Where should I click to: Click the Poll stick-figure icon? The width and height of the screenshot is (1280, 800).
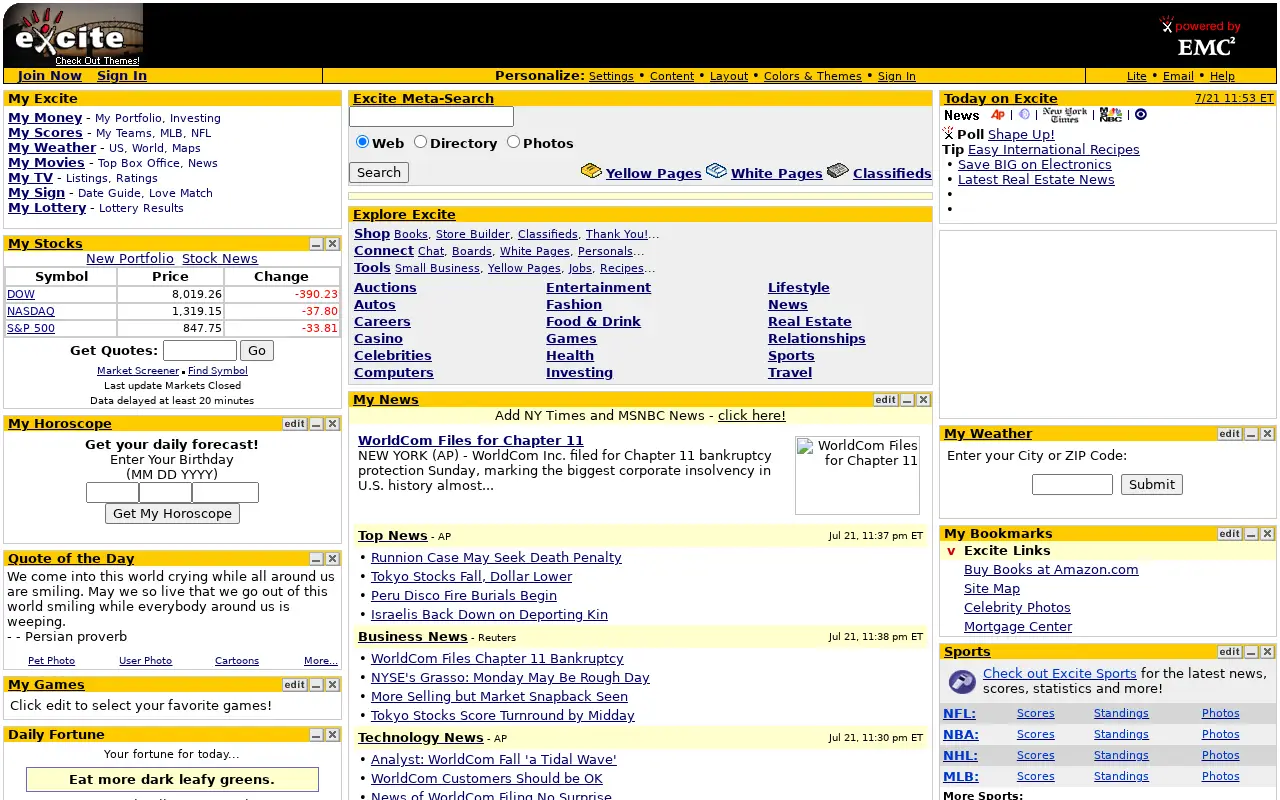tap(948, 134)
